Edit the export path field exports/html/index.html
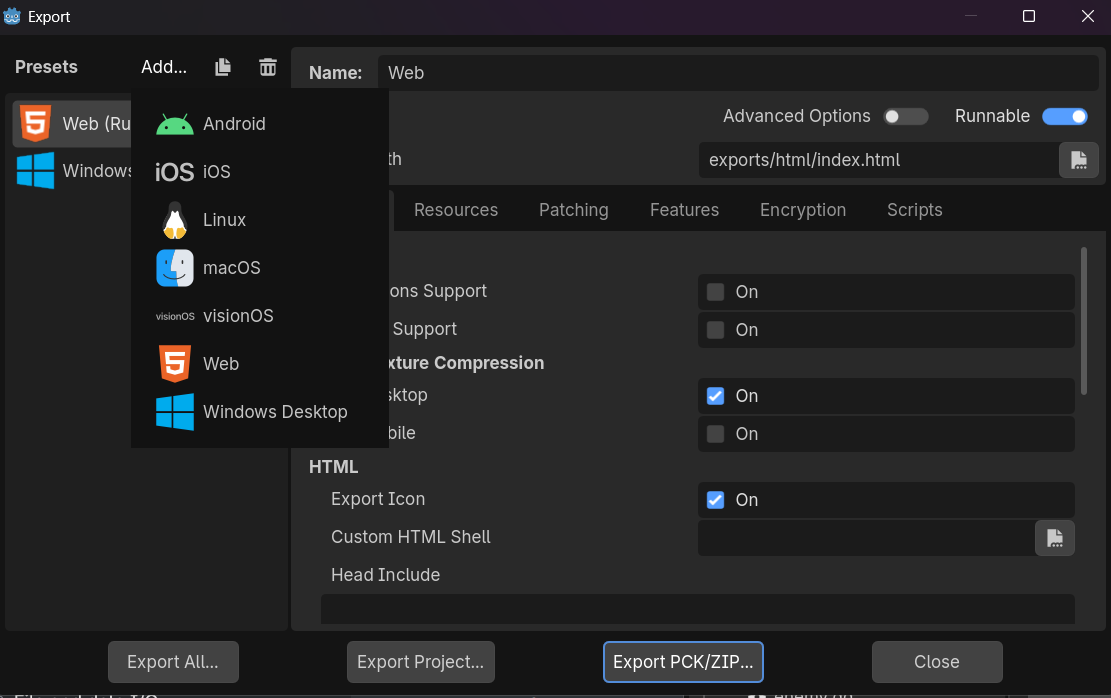Image resolution: width=1111 pixels, height=698 pixels. pos(879,160)
